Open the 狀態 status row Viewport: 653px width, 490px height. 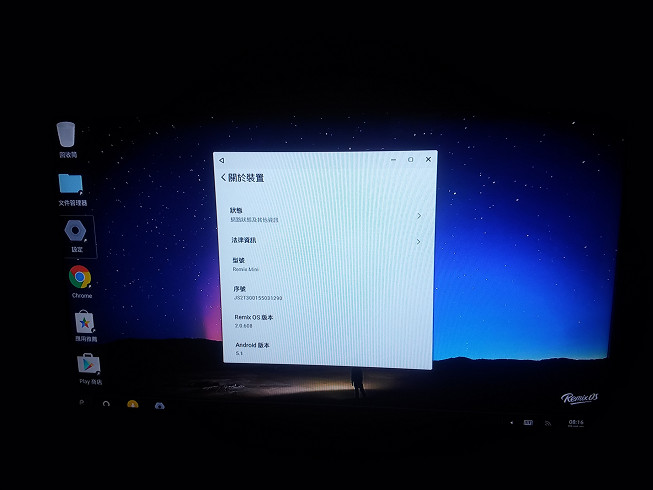pyautogui.click(x=326, y=215)
